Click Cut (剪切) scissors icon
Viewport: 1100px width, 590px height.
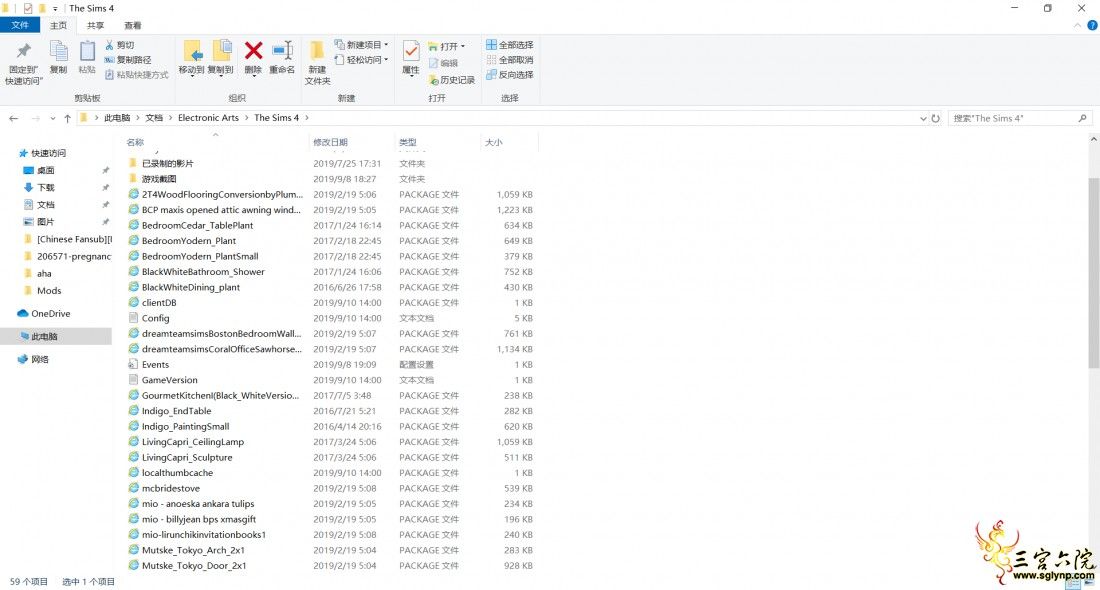(x=109, y=45)
